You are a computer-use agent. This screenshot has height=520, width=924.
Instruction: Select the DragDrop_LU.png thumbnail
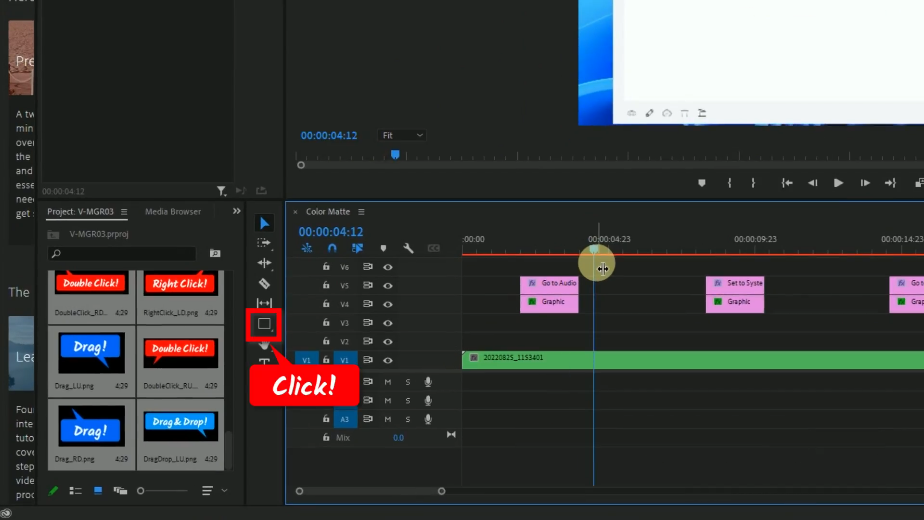click(180, 426)
